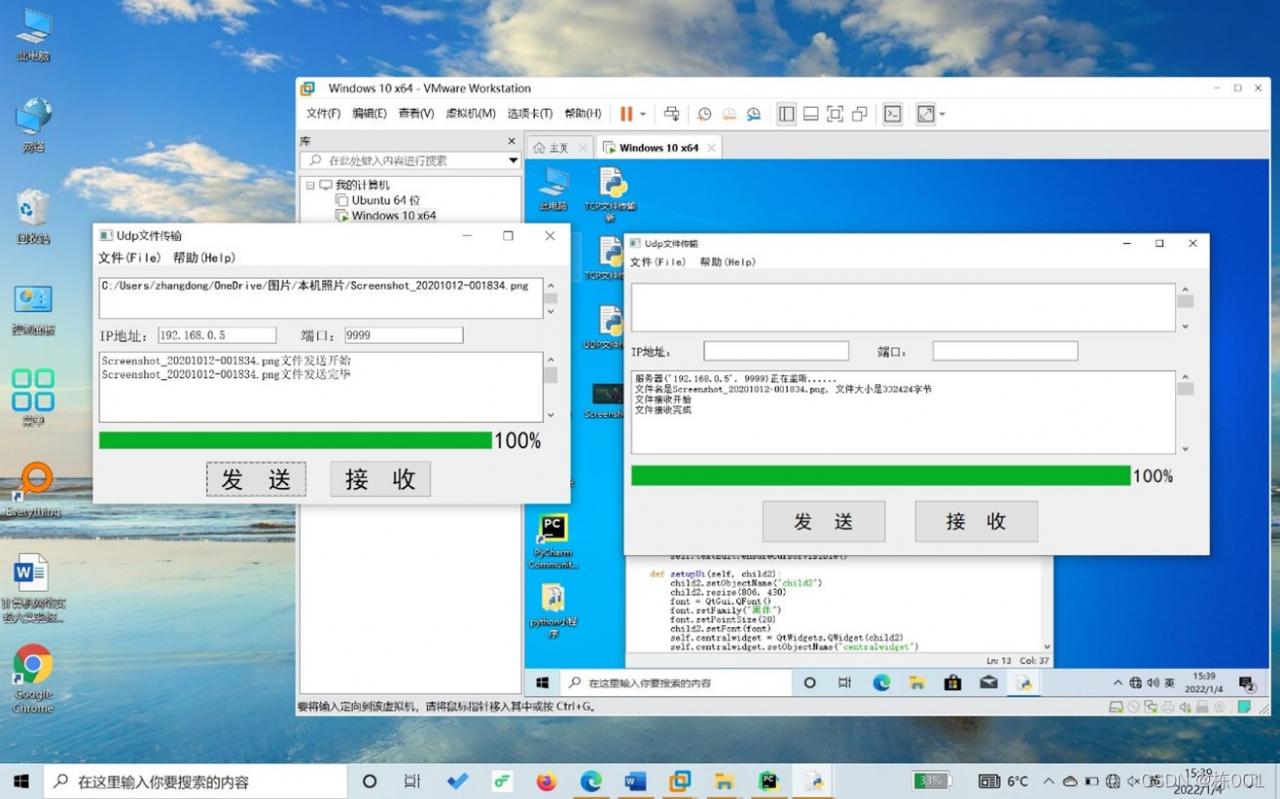Open the snapshot manager icon

[x=753, y=114]
